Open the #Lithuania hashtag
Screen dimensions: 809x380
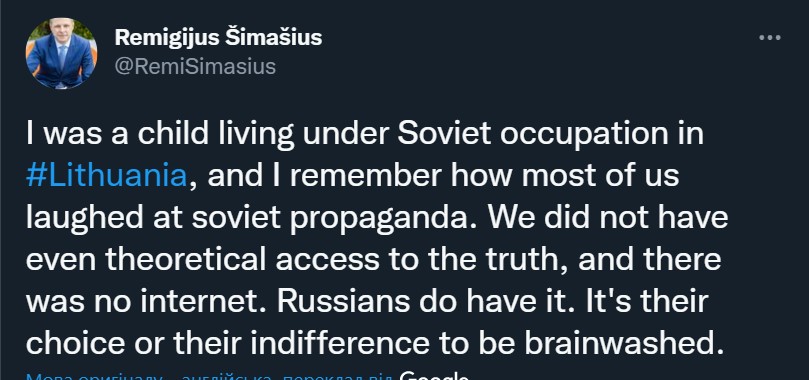[x=106, y=176]
